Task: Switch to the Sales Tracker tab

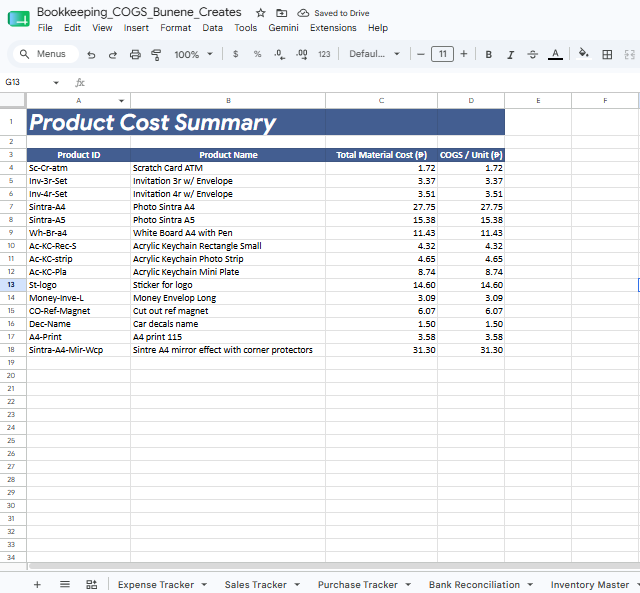Action: click(x=256, y=585)
